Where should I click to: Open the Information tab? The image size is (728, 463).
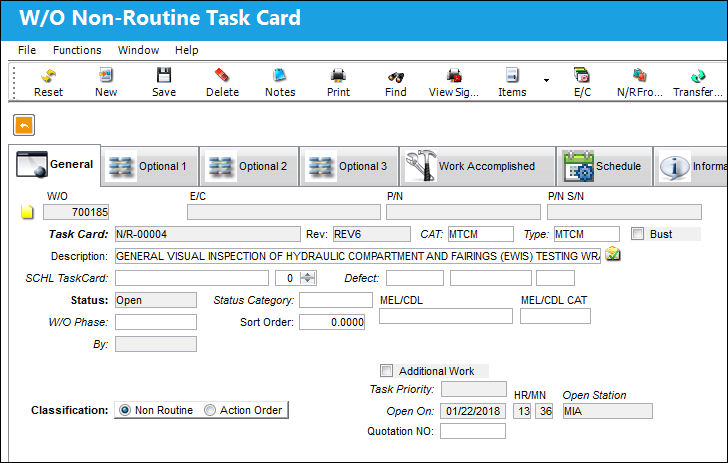coord(690,166)
